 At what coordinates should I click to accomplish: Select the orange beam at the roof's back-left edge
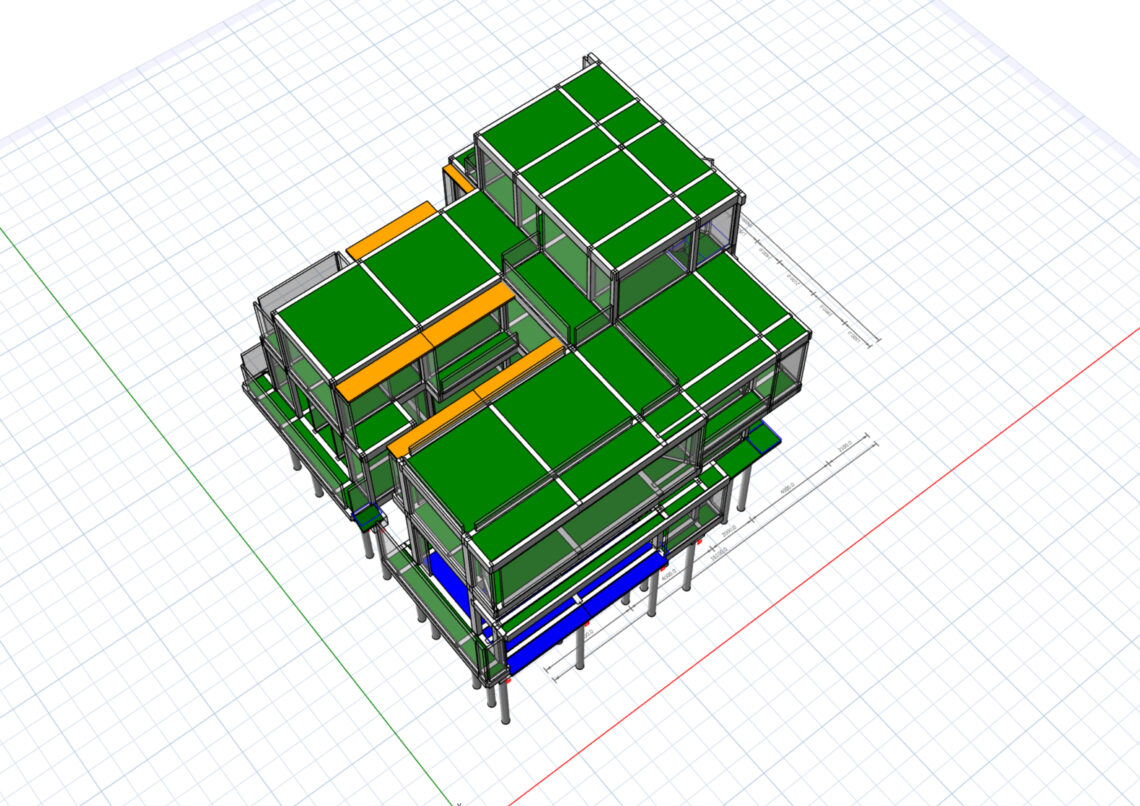pos(391,230)
